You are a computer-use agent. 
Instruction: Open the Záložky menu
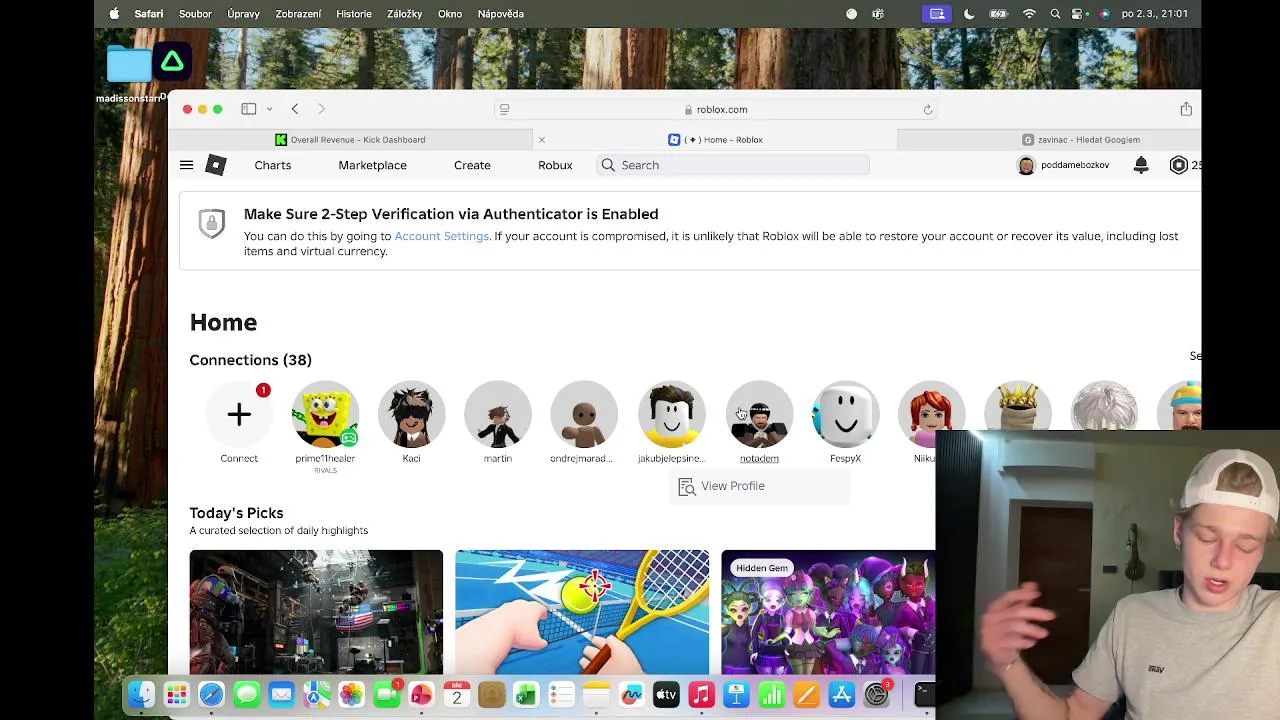click(404, 14)
